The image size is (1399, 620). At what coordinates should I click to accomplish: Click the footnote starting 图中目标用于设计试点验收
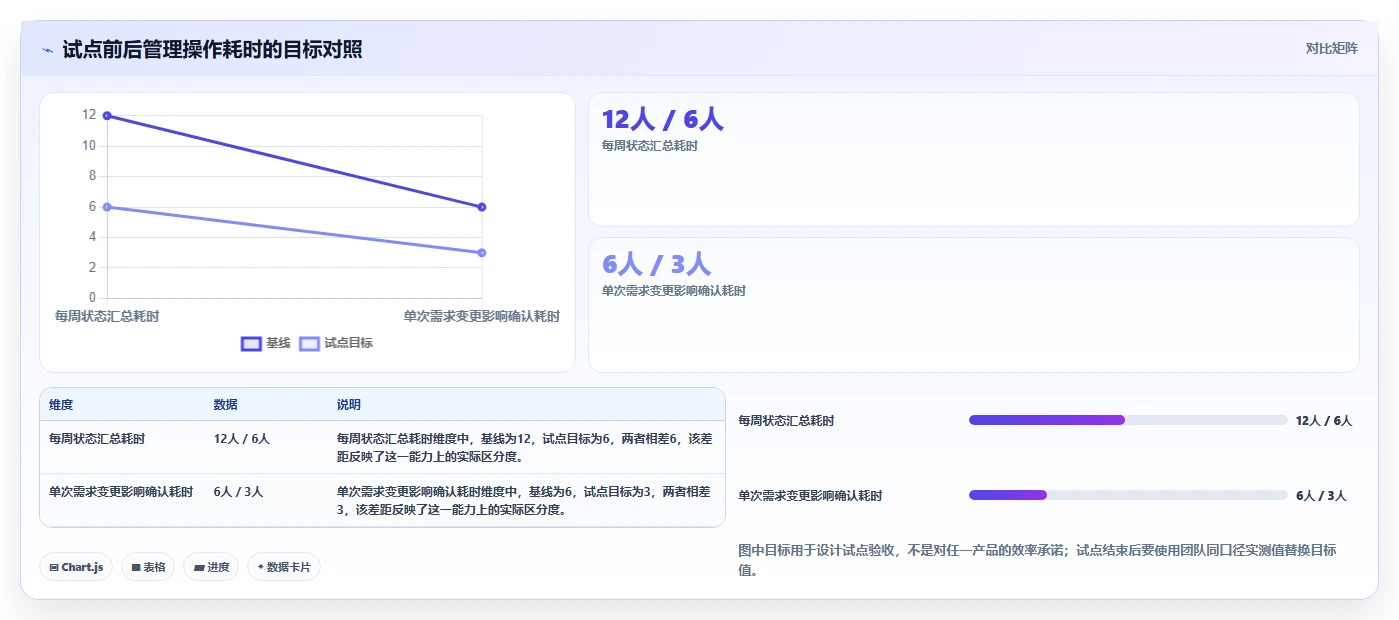point(1037,560)
